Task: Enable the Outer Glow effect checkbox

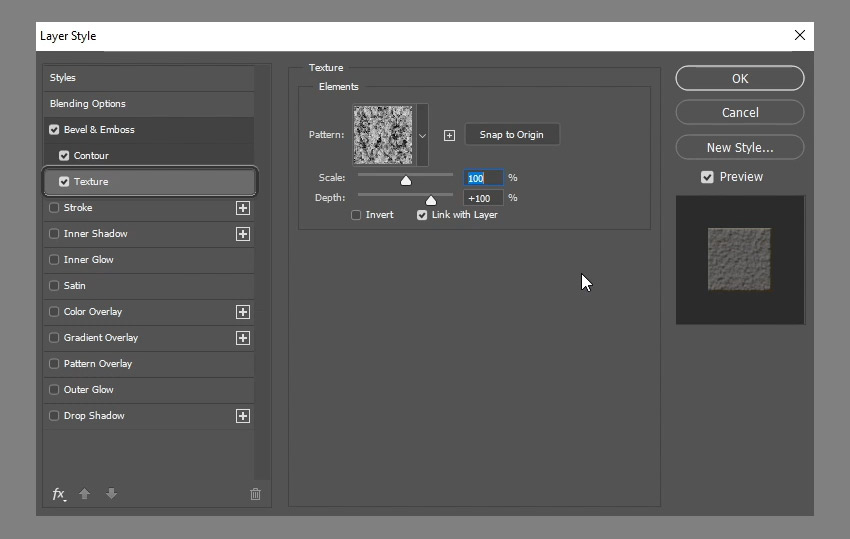Action: pyautogui.click(x=54, y=390)
